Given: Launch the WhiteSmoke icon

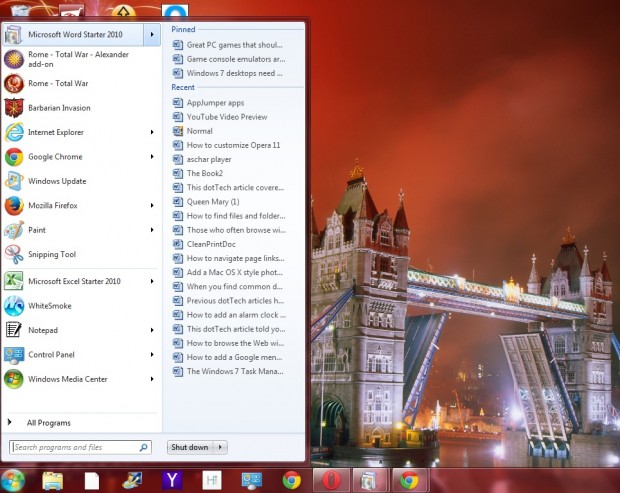Looking at the screenshot, I should pos(14,306).
